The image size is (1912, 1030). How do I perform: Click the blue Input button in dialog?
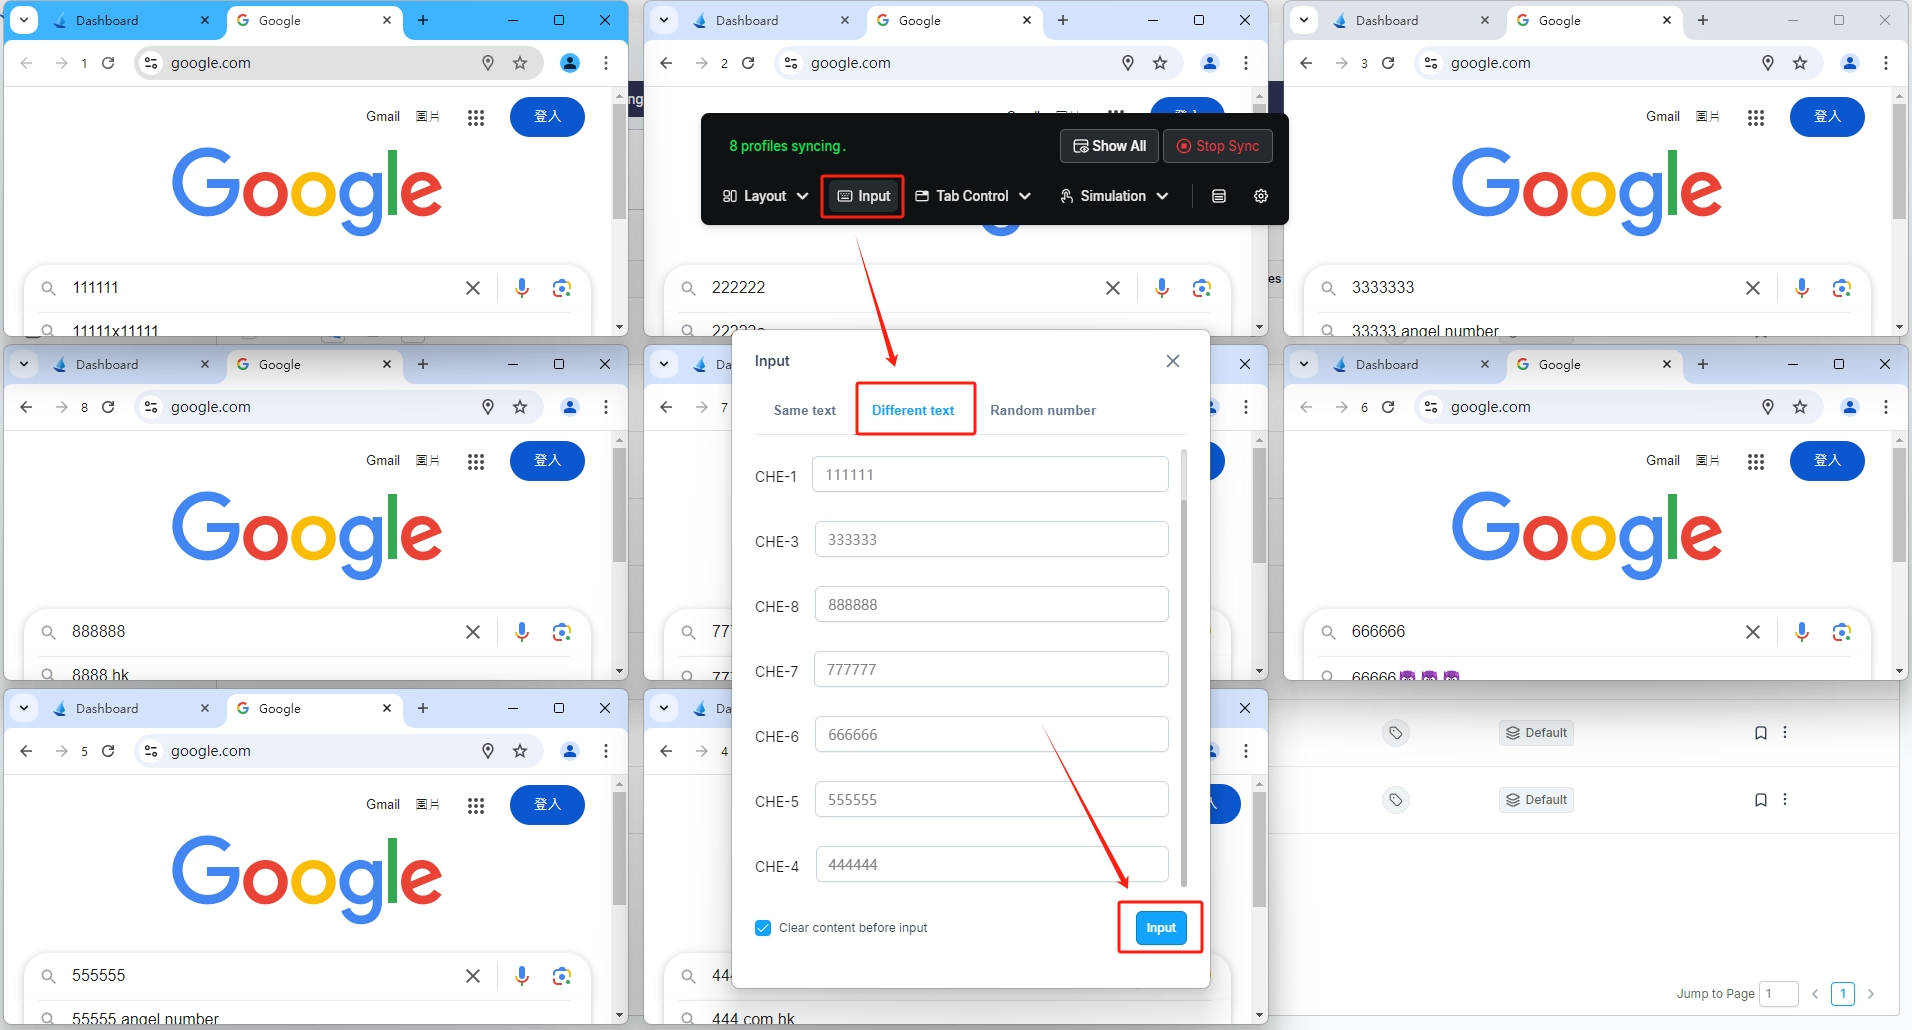[1160, 928]
